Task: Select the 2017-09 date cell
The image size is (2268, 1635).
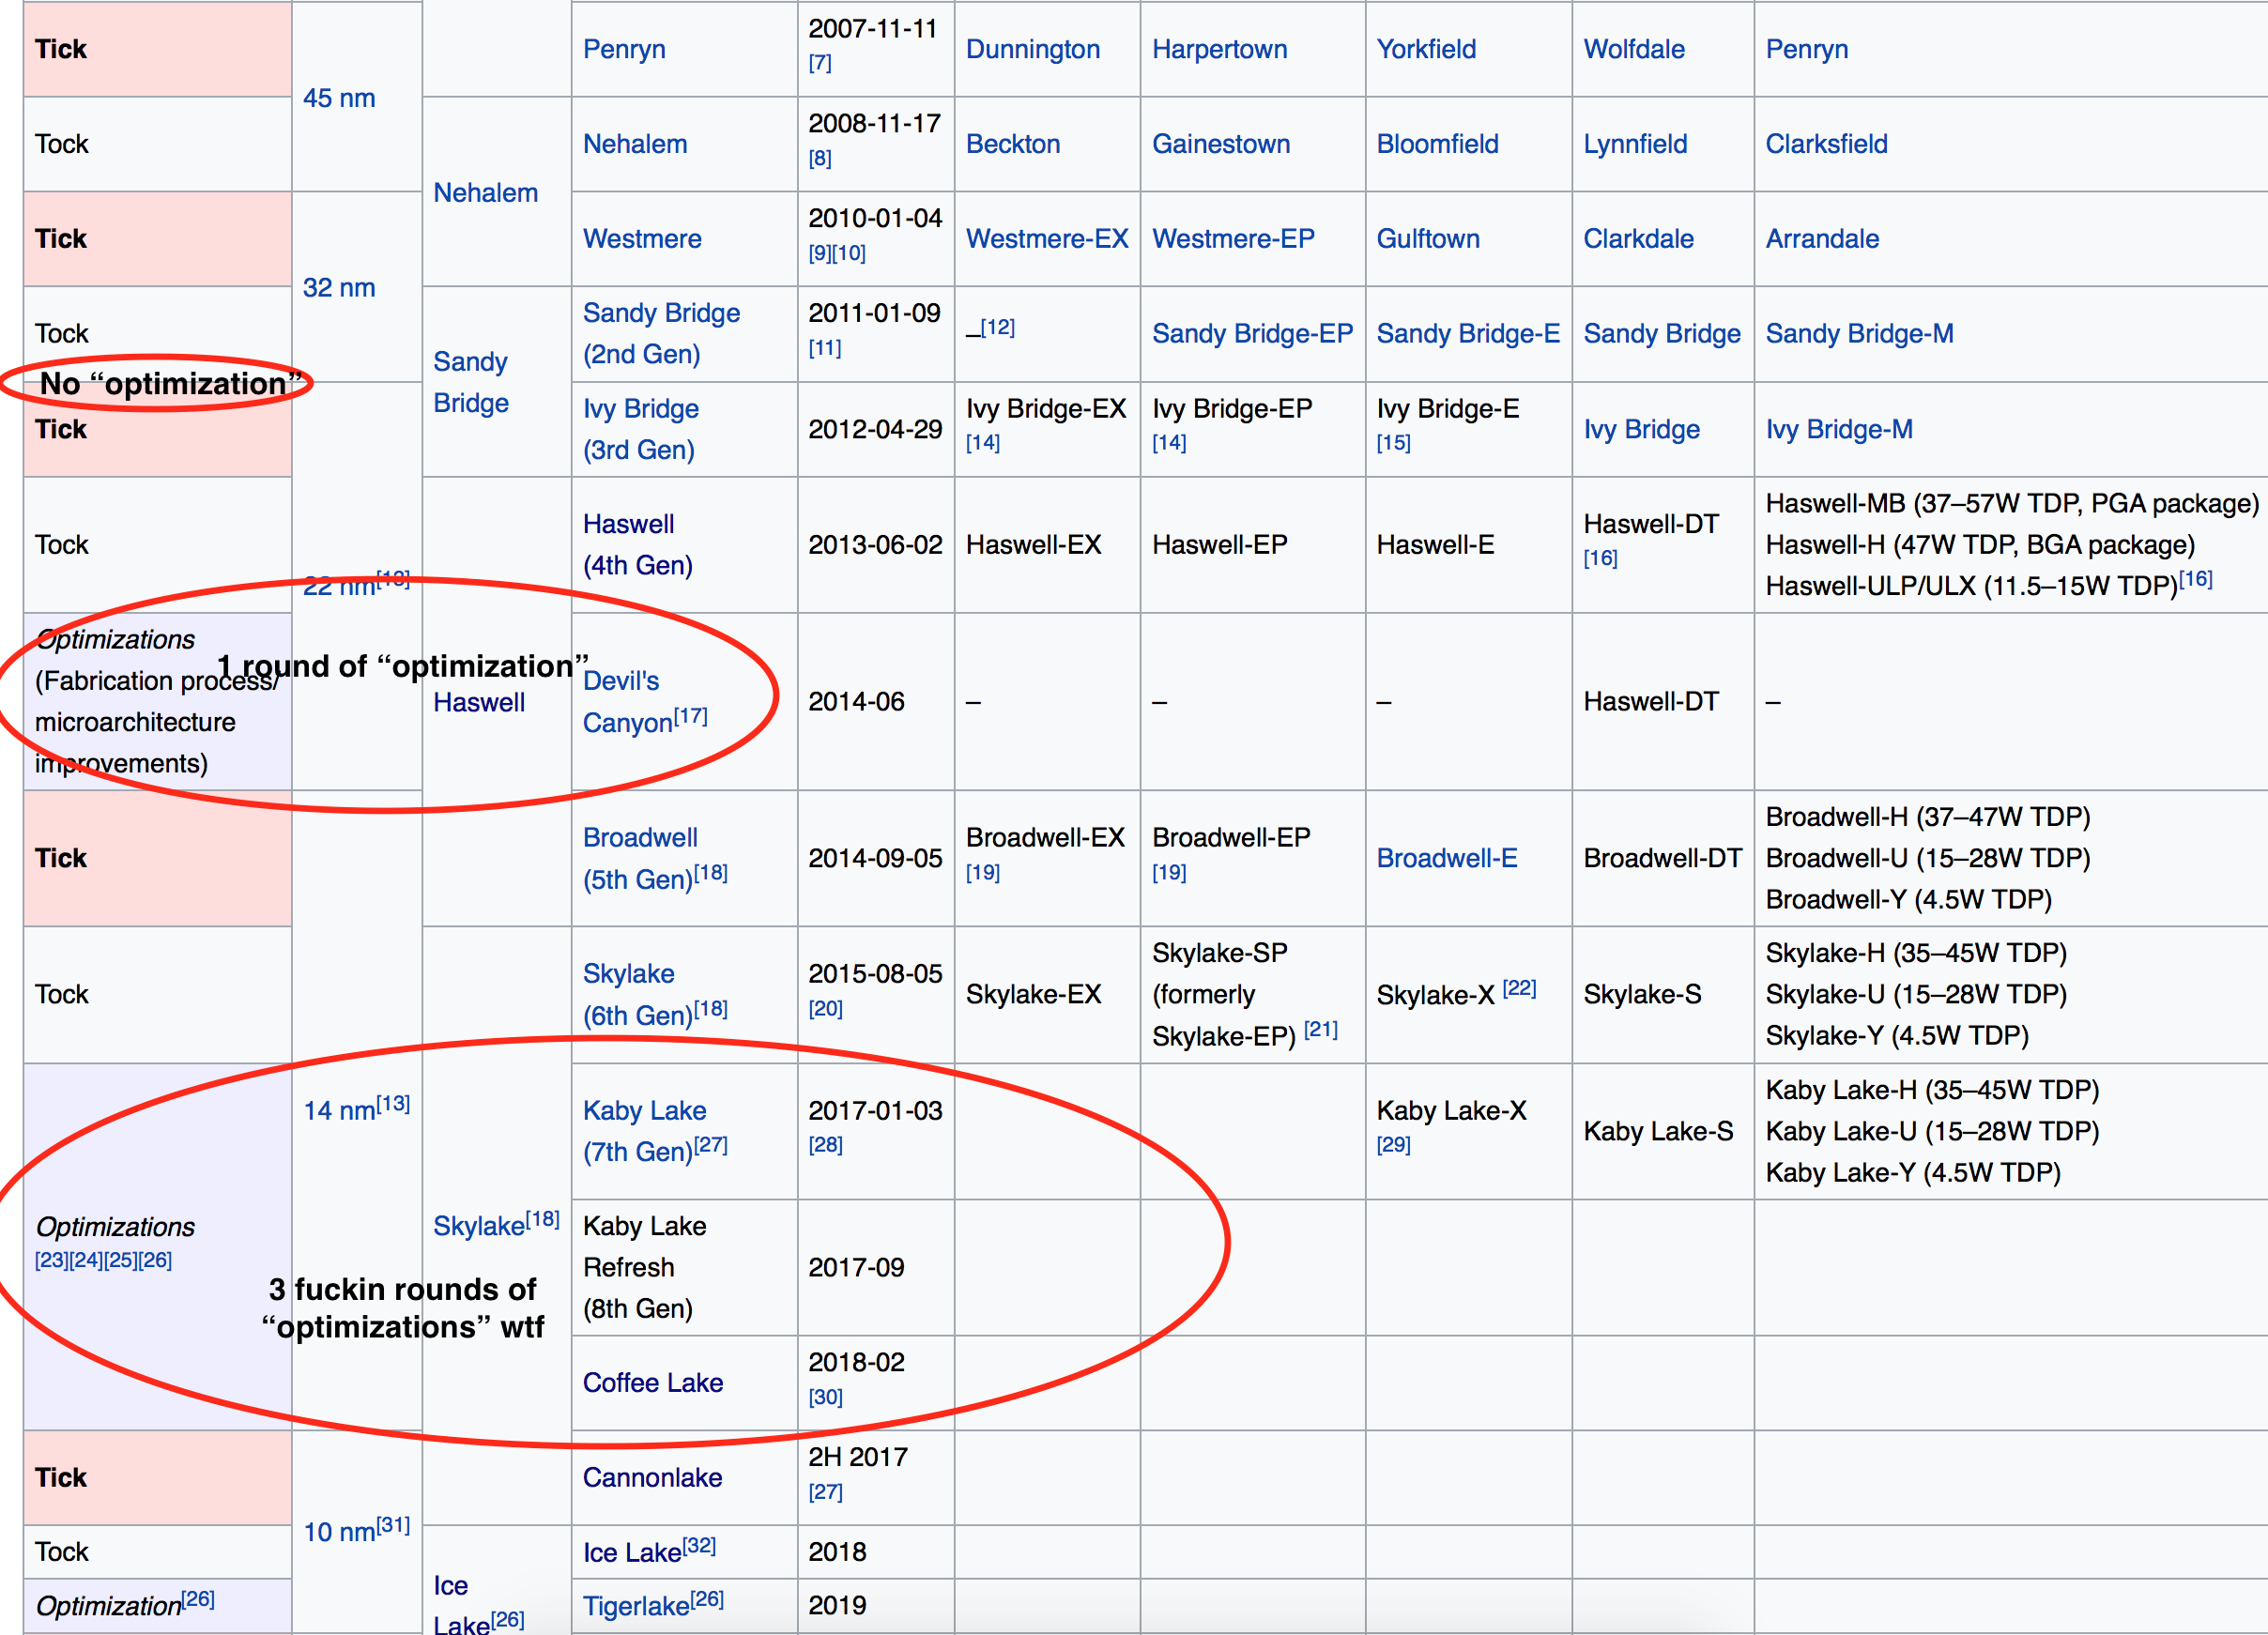Action: tap(876, 1267)
